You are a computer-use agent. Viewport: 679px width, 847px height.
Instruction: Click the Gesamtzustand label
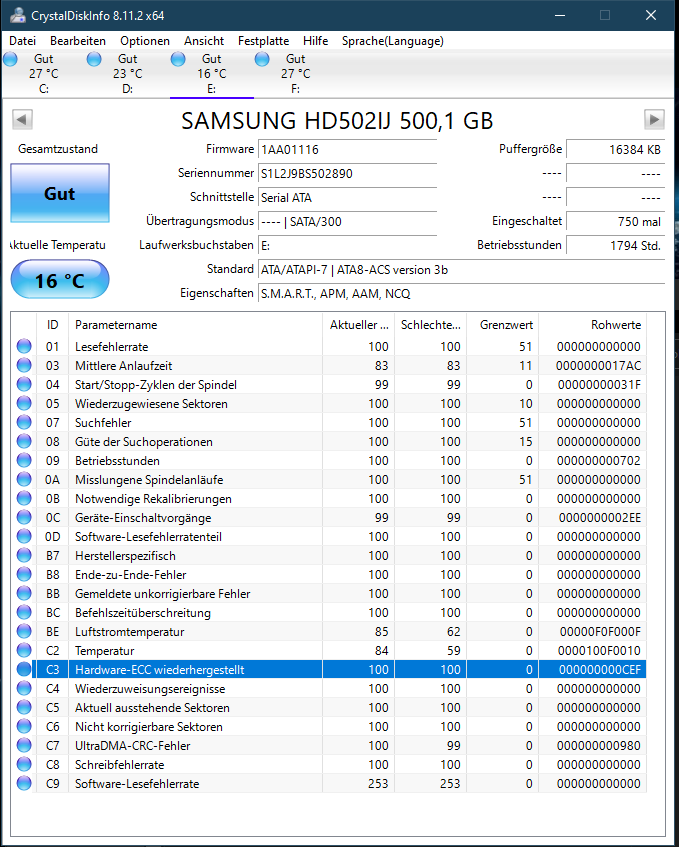[x=58, y=149]
